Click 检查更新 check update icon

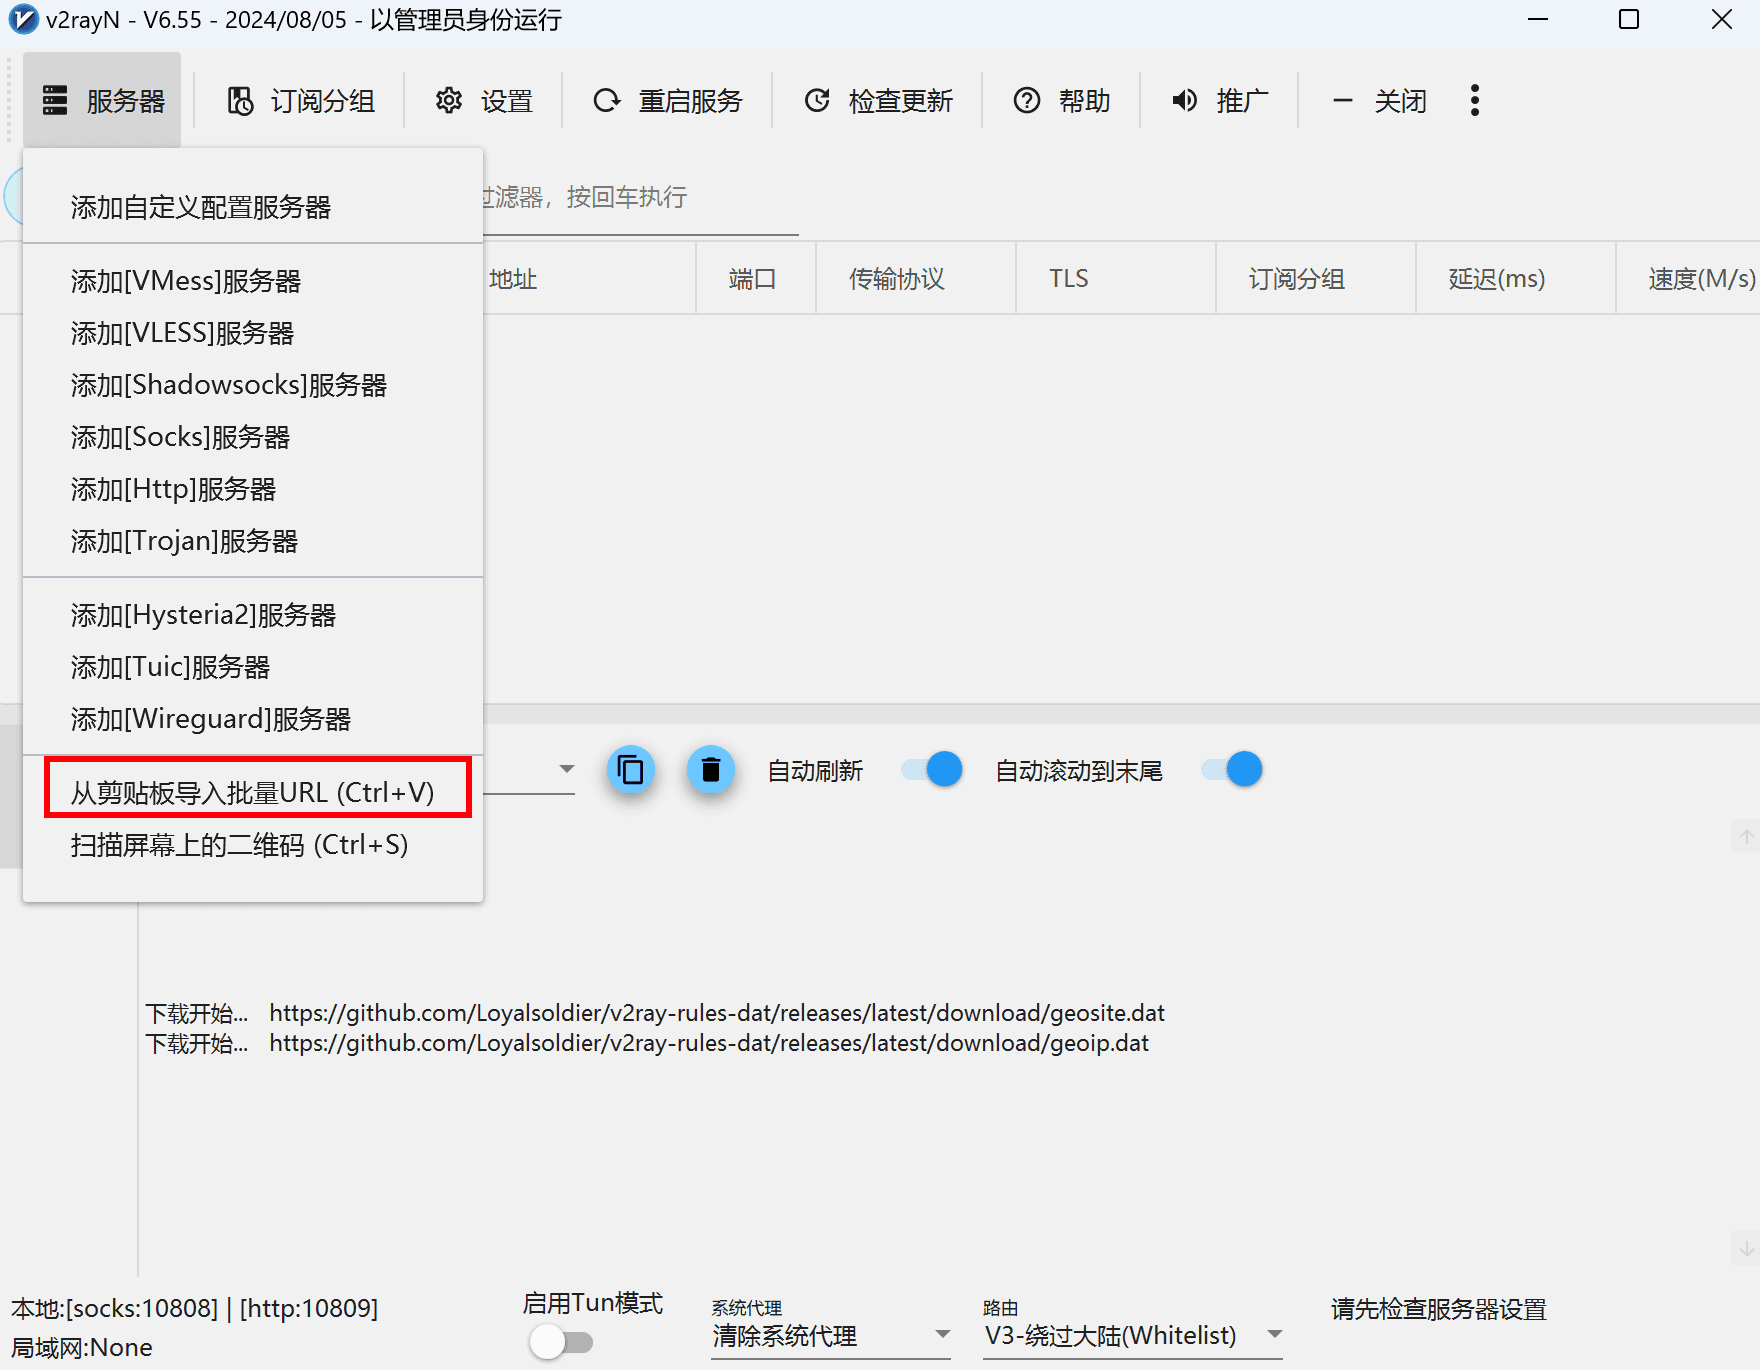817,101
